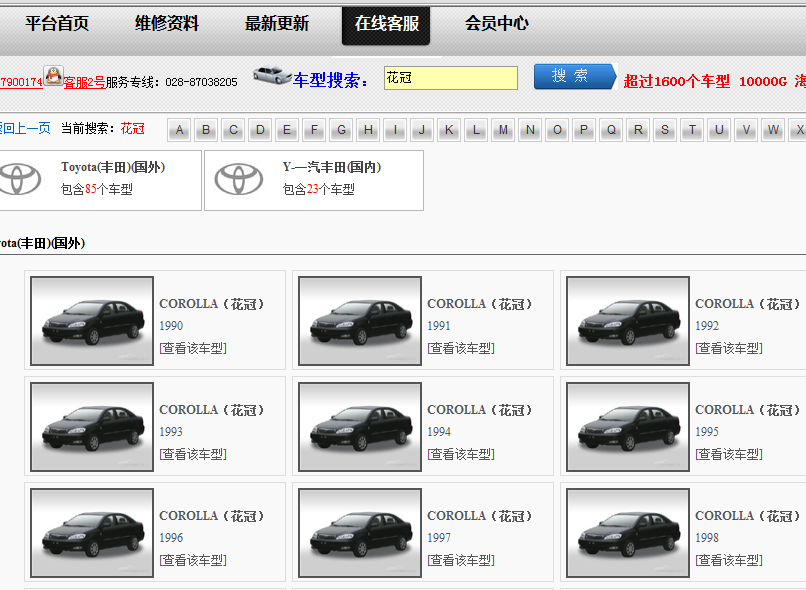Open the 维修资料 tab
Screen dimensions: 806x590
[167, 23]
